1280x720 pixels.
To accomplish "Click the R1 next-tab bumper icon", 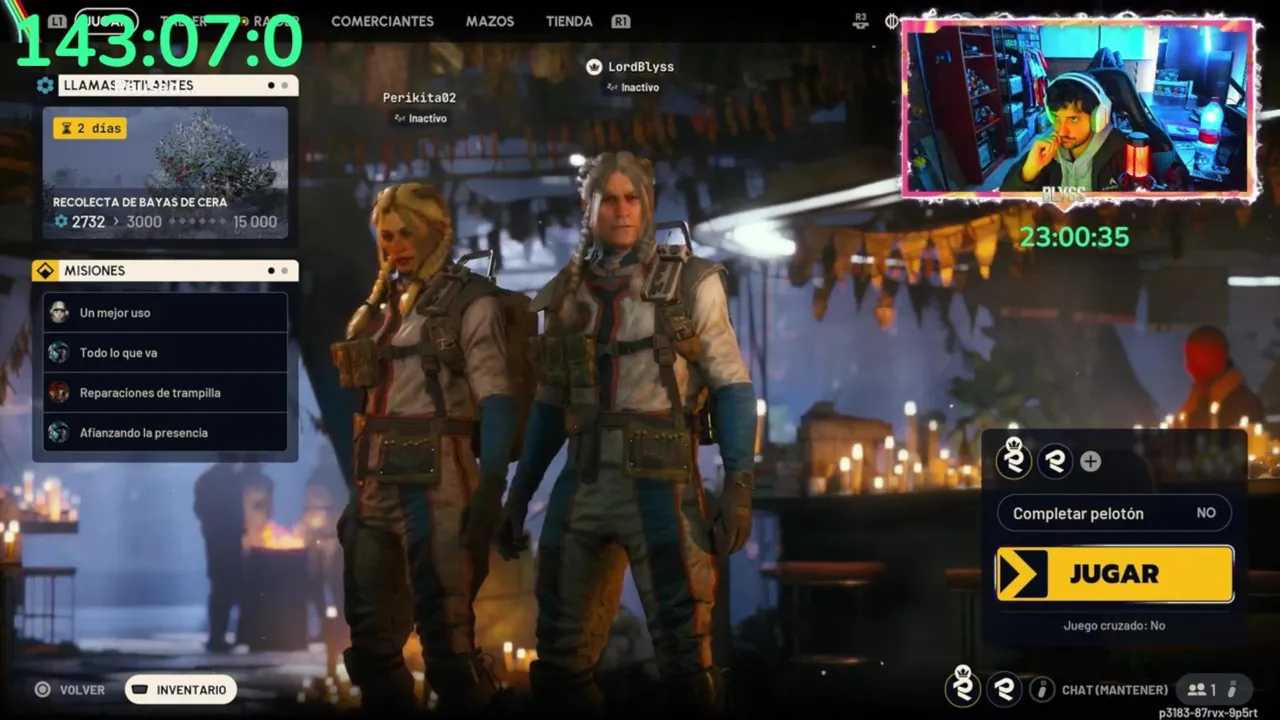I will pyautogui.click(x=620, y=21).
